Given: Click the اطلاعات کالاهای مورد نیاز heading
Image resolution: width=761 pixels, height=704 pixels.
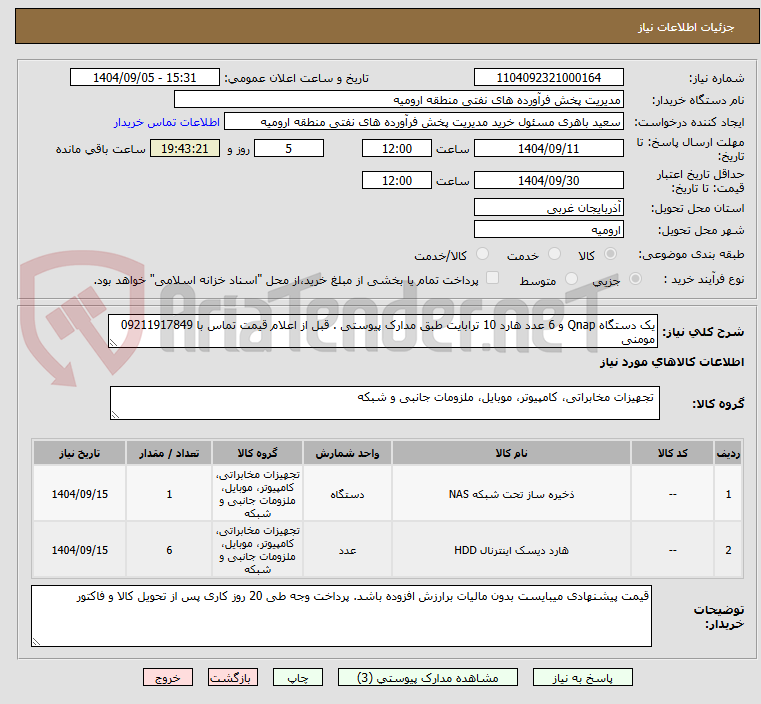Looking at the screenshot, I should point(672,362).
